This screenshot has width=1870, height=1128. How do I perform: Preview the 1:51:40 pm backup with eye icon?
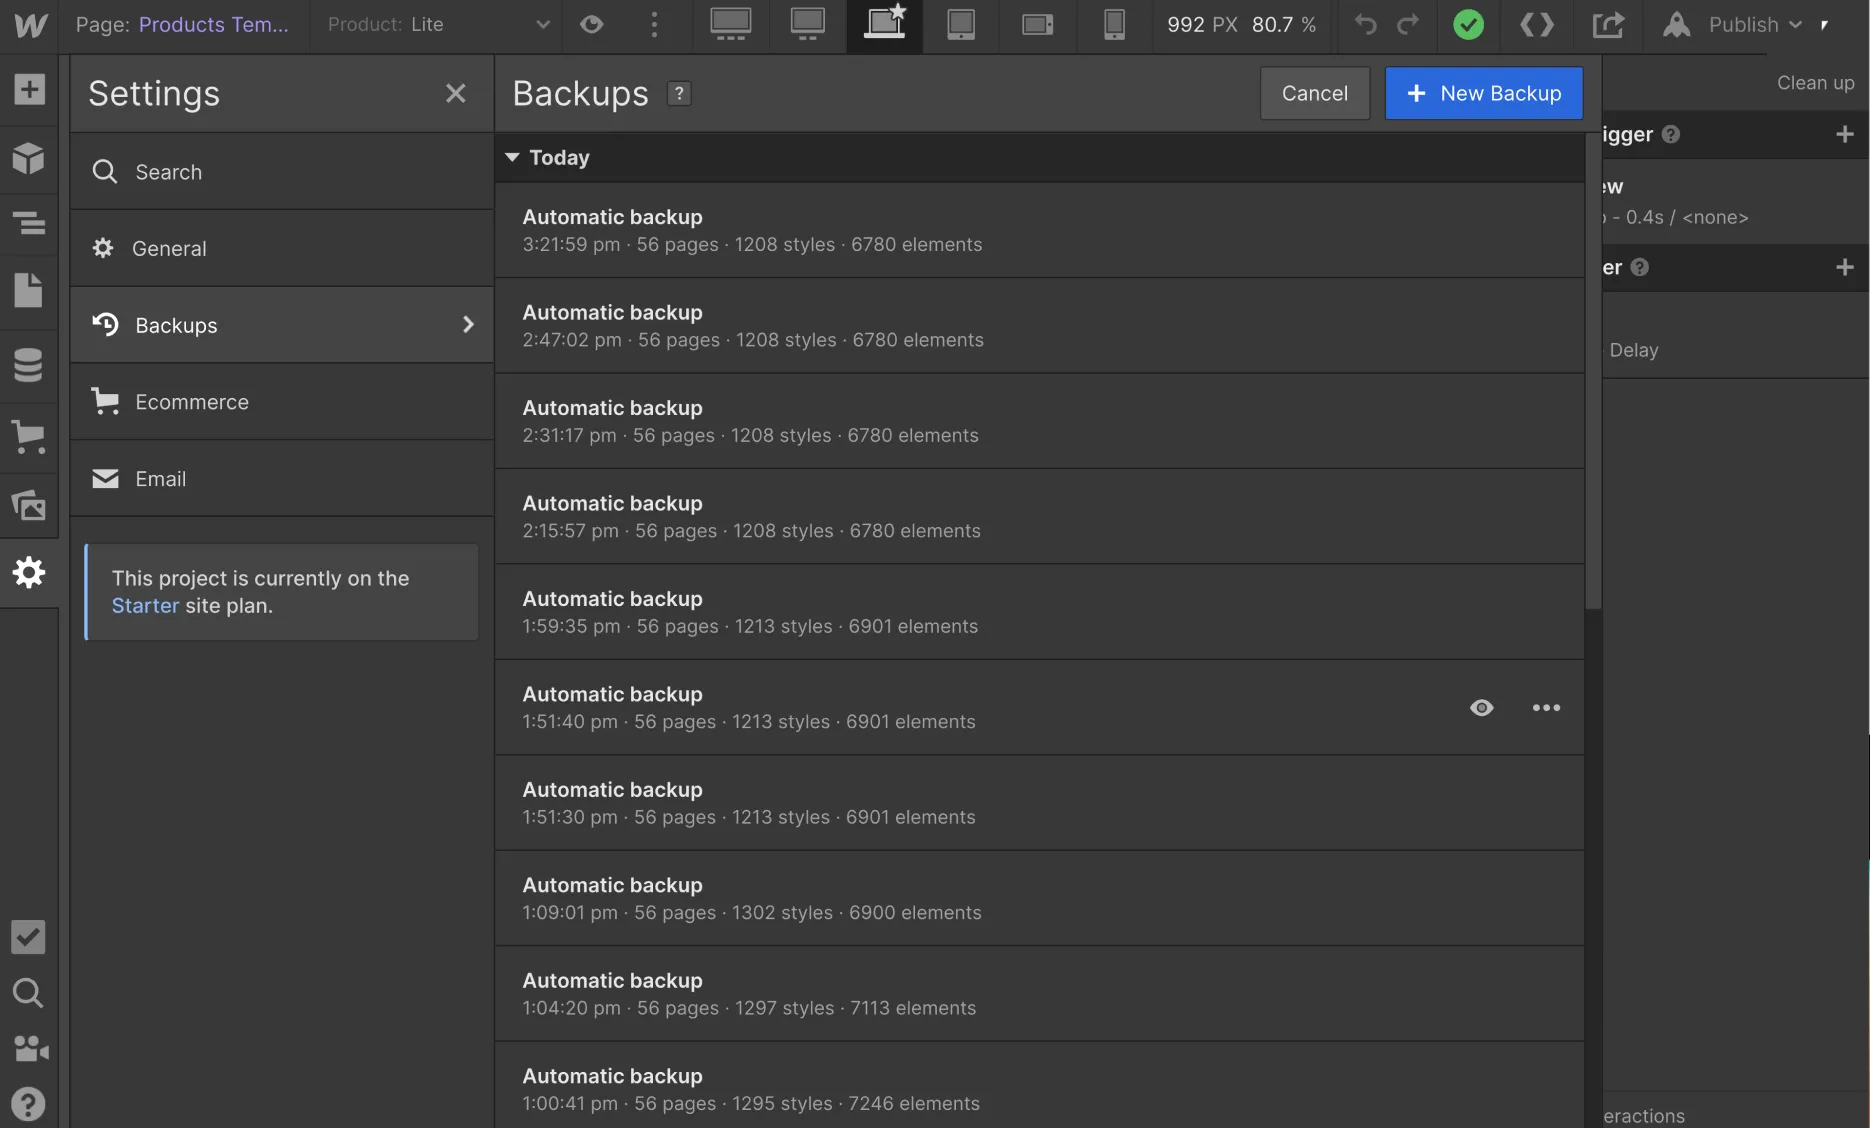point(1482,708)
